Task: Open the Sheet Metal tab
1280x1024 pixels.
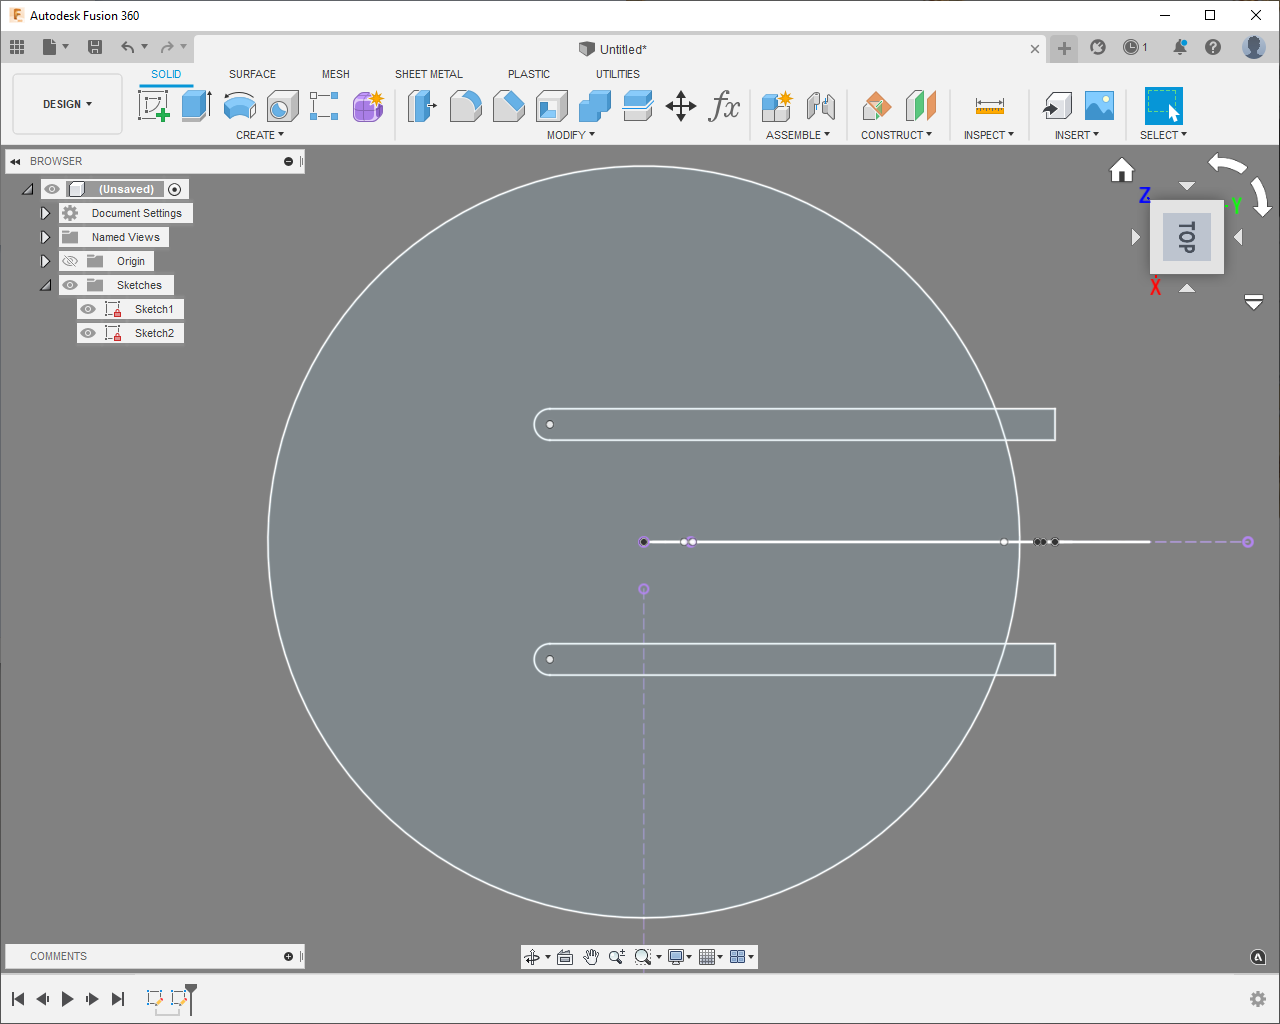Action: tap(428, 74)
